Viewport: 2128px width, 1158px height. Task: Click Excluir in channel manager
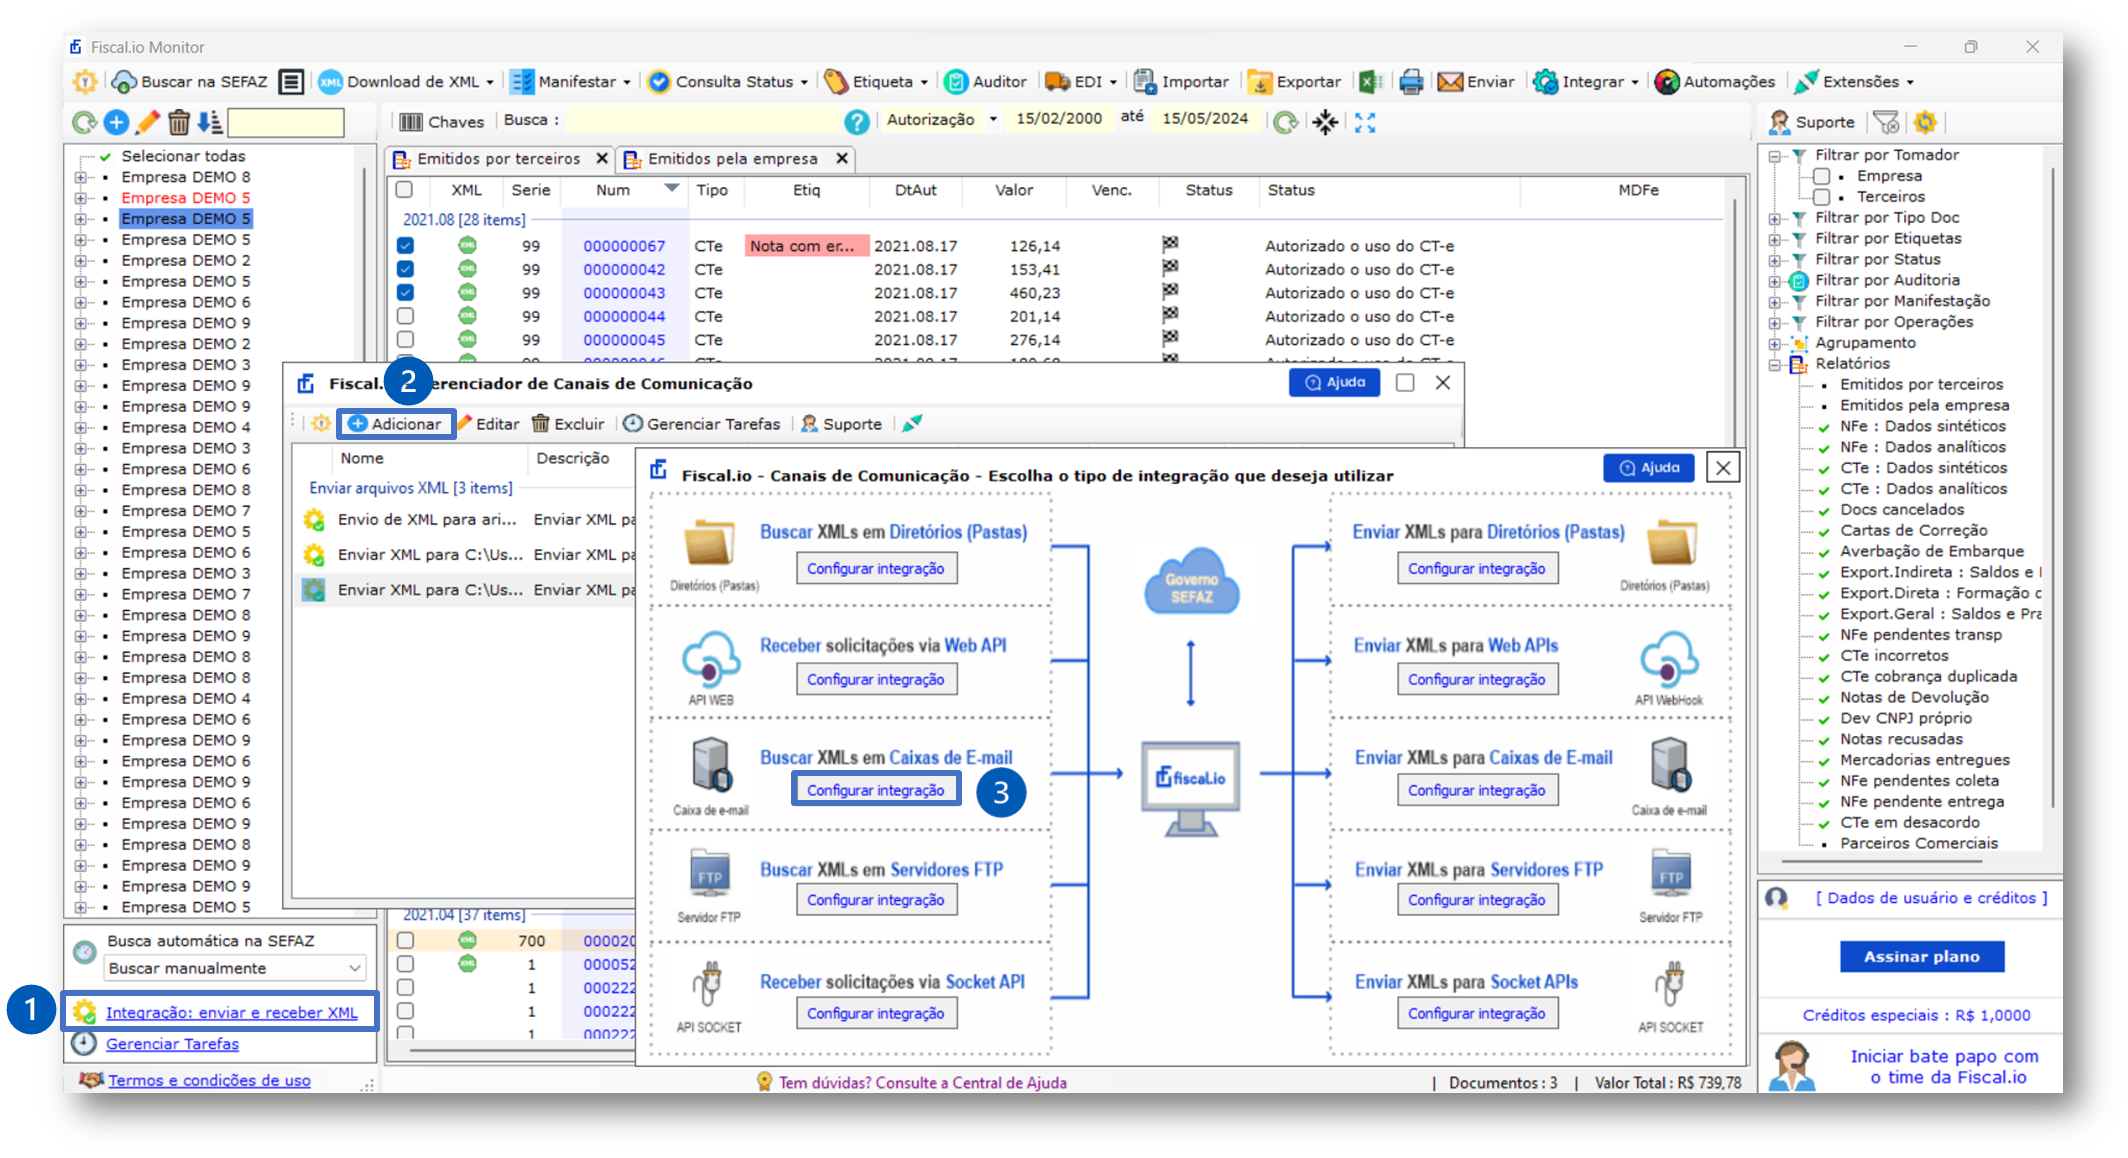pos(569,424)
